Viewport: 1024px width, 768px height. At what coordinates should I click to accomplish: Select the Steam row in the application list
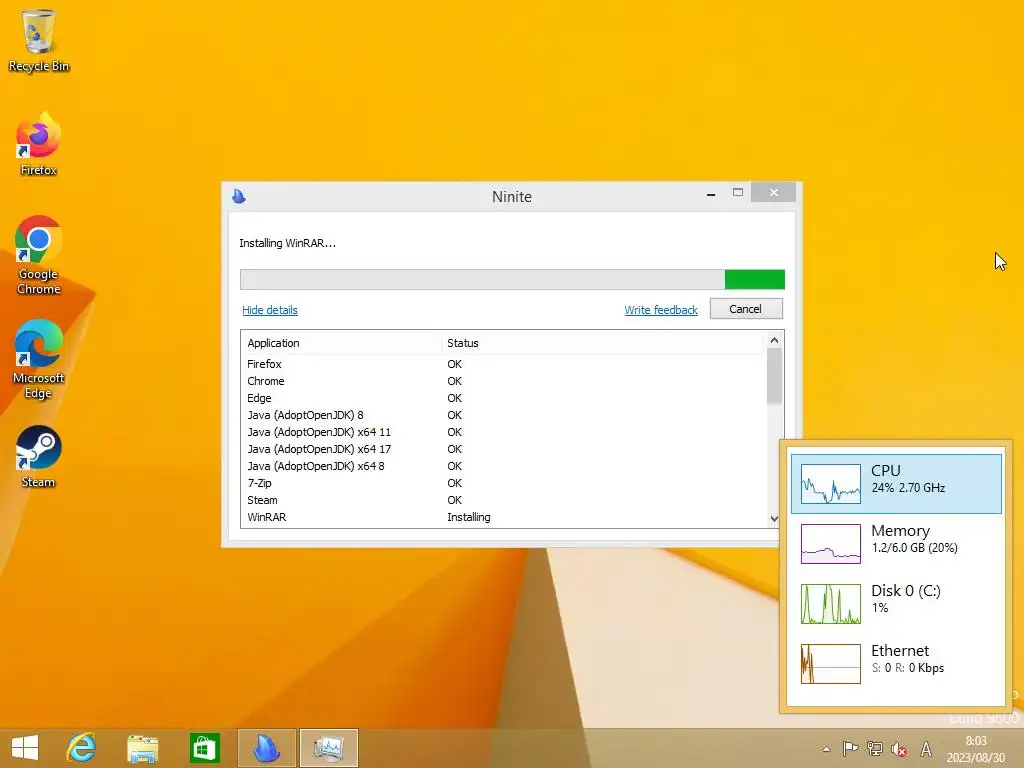point(503,500)
